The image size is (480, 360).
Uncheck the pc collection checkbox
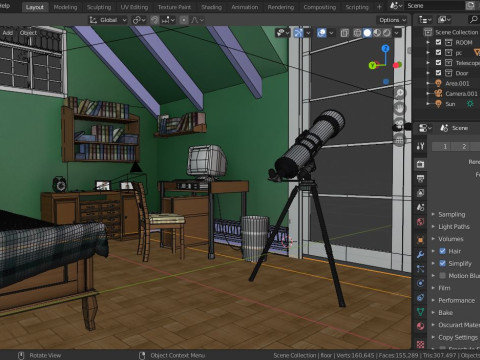coord(438,52)
